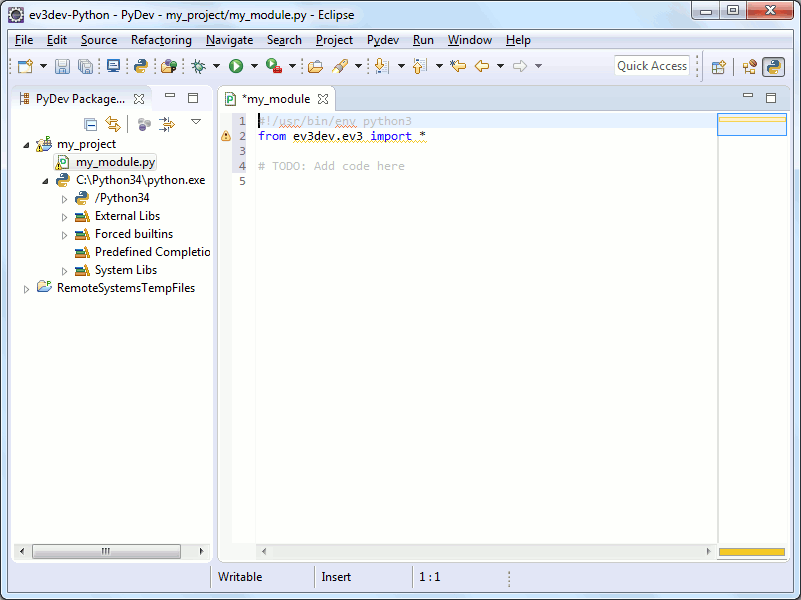
Task: Click the warning marker on line 2
Action: click(x=225, y=136)
